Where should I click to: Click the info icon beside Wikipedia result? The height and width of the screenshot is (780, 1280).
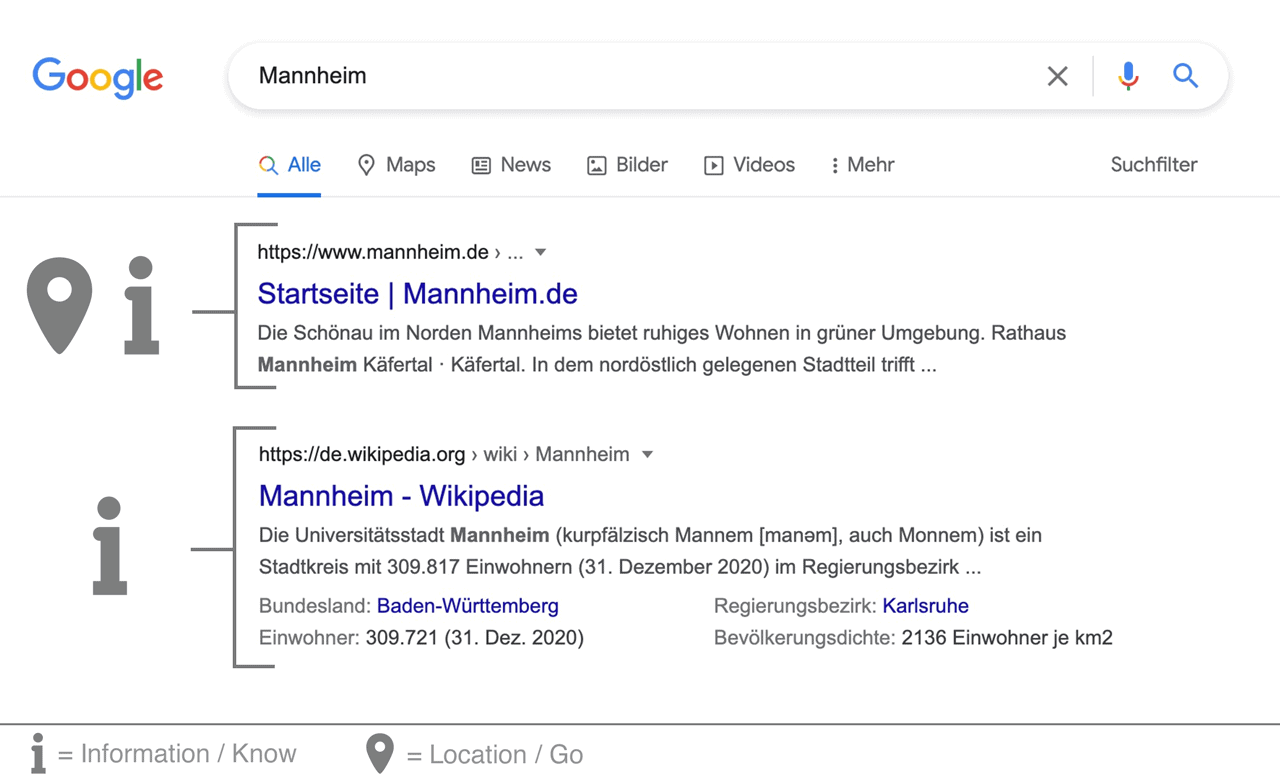coord(110,546)
